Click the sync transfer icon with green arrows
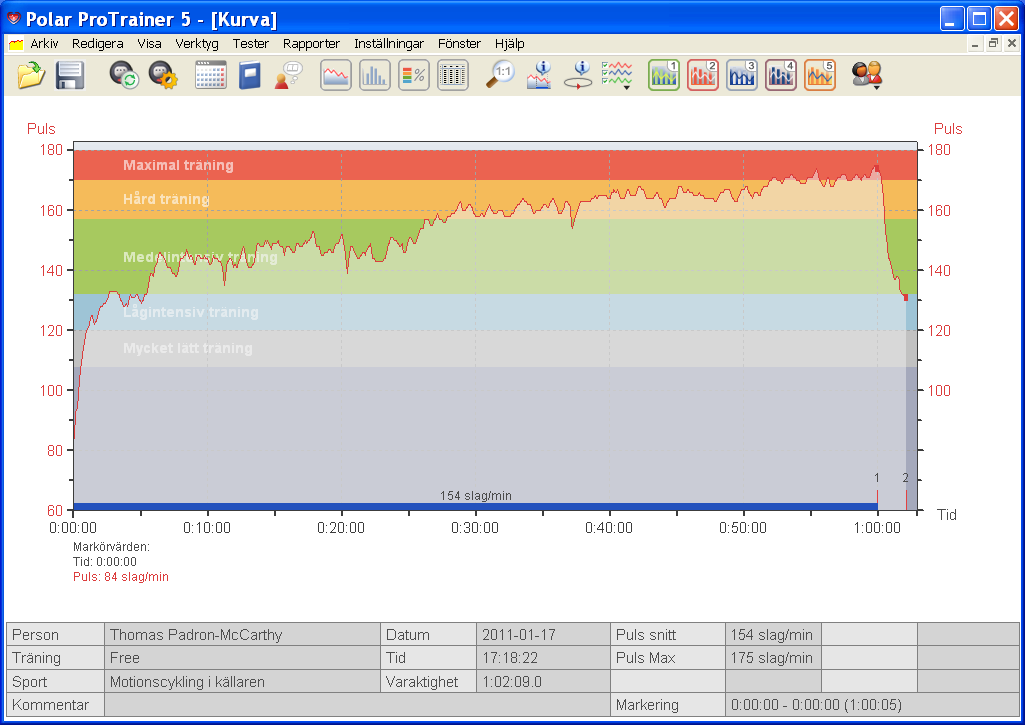This screenshot has height=725, width=1025. 124,75
